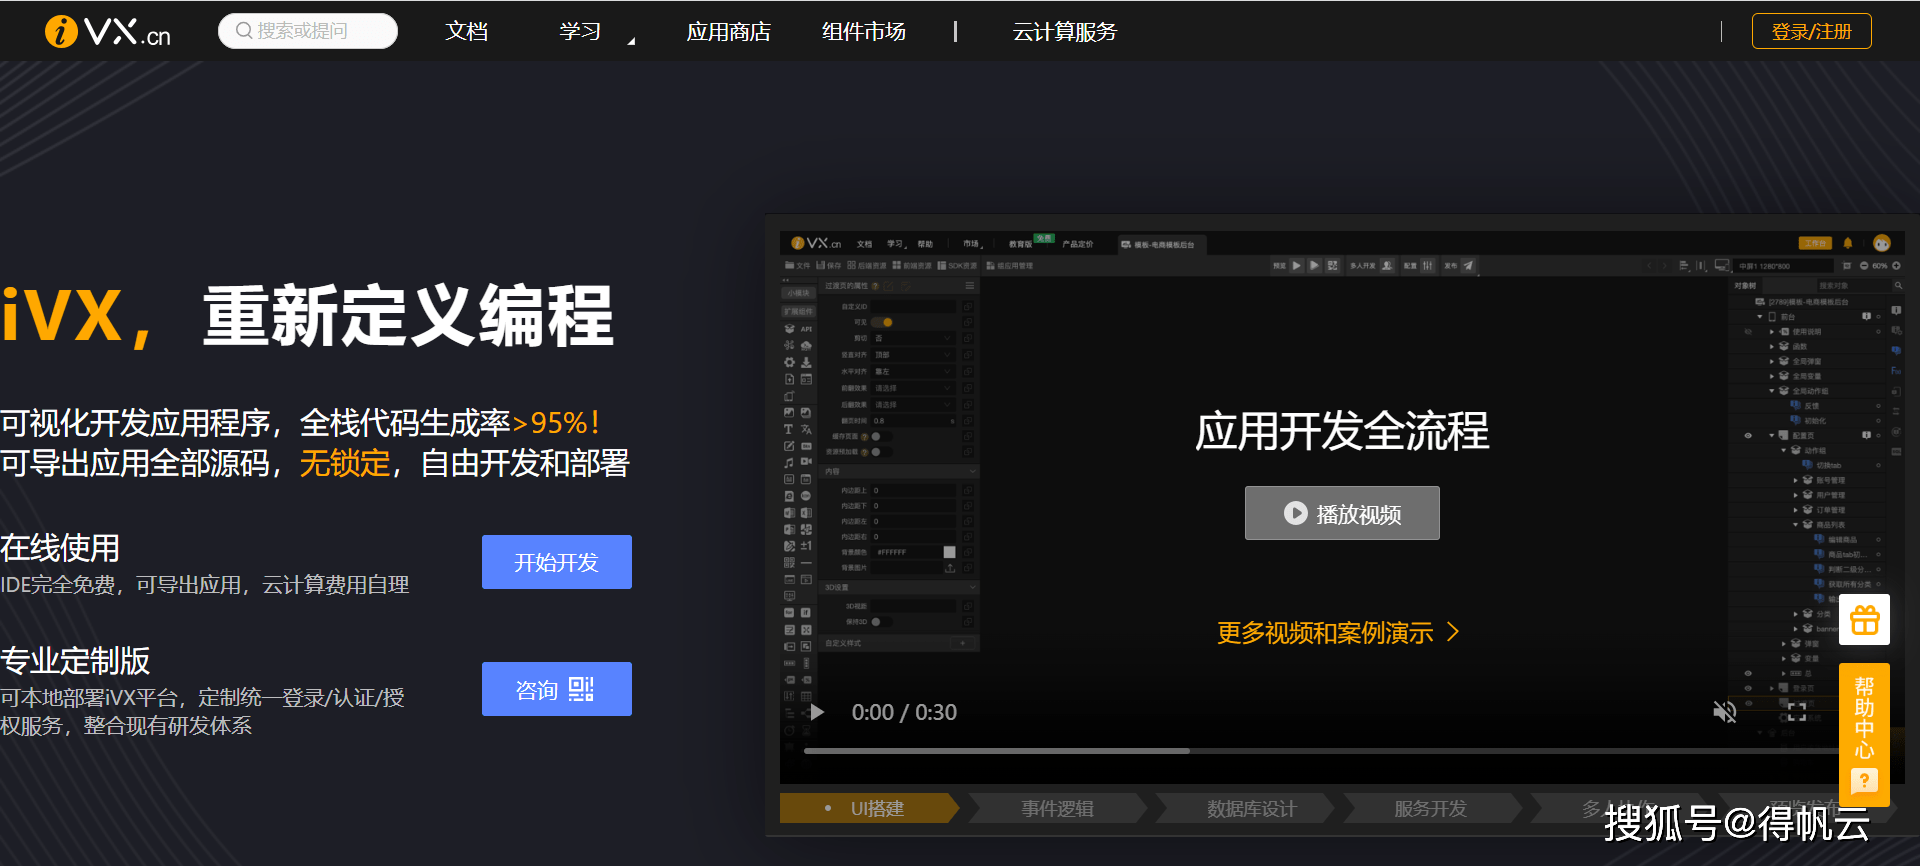The width and height of the screenshot is (1920, 866).
Task: Open 组件市场 page
Action: tap(864, 32)
